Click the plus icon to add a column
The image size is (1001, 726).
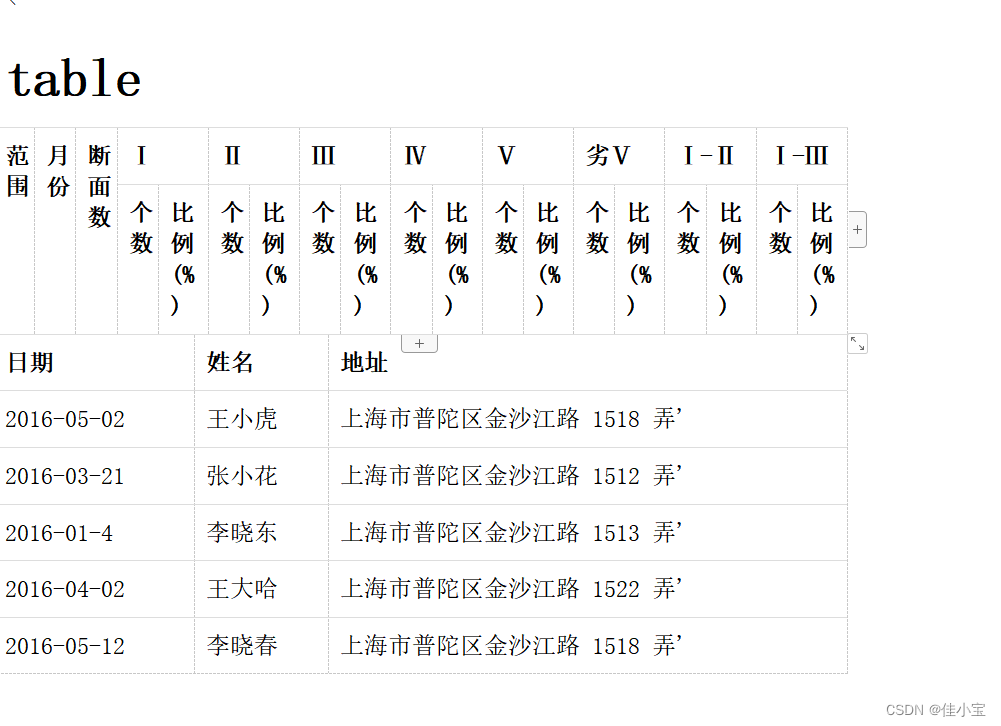tap(857, 229)
